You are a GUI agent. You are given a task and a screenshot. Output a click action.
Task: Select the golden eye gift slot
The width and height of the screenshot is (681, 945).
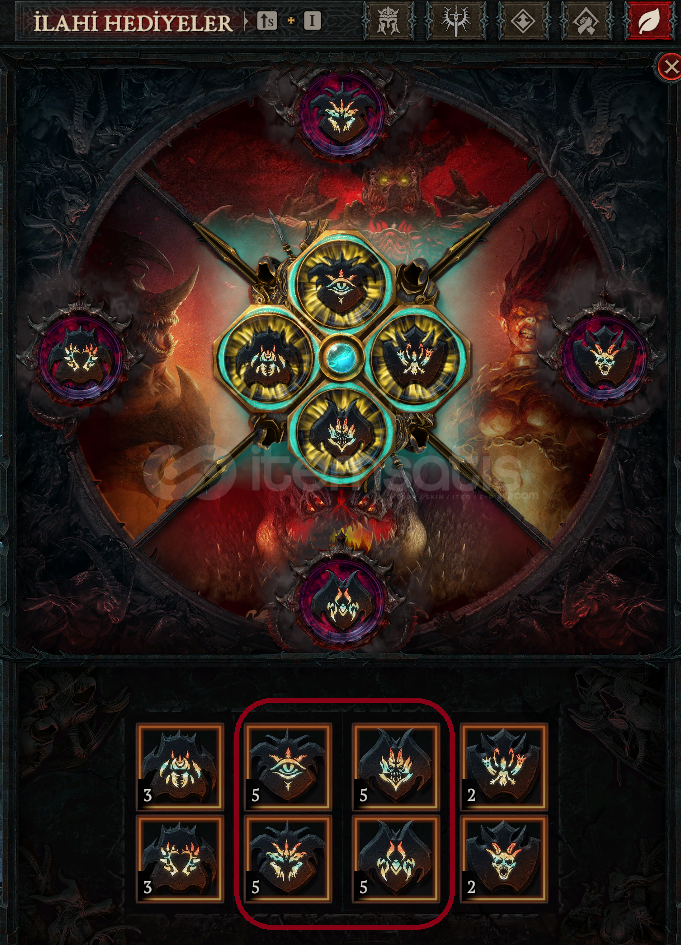point(342,281)
